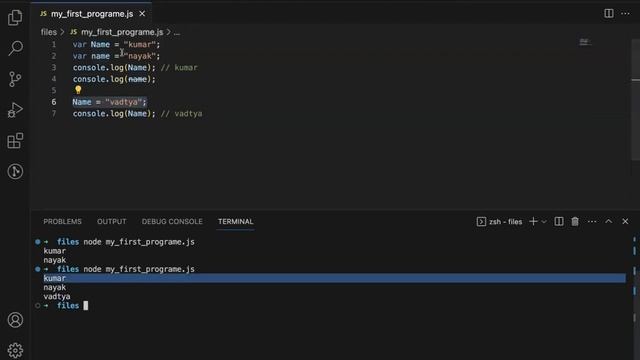
Task: Click the breadcrumb ellipsis symbol entry
Action: click(x=177, y=32)
